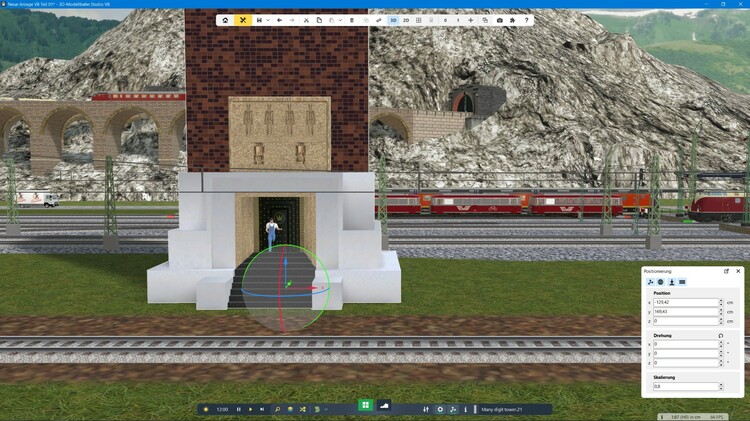Toggle gizmo axes icon in Positionierung panel

click(651, 282)
